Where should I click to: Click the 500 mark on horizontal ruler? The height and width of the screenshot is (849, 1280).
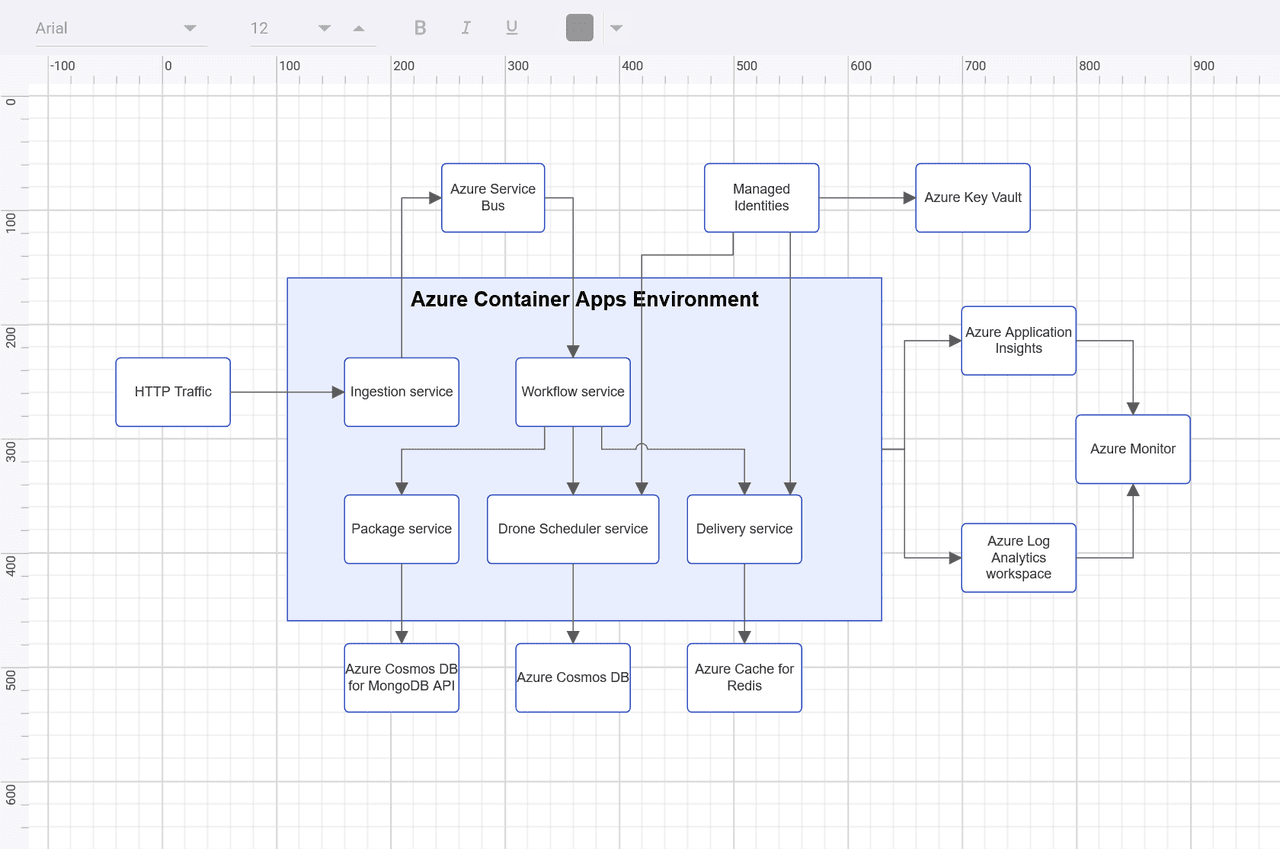click(x=747, y=66)
